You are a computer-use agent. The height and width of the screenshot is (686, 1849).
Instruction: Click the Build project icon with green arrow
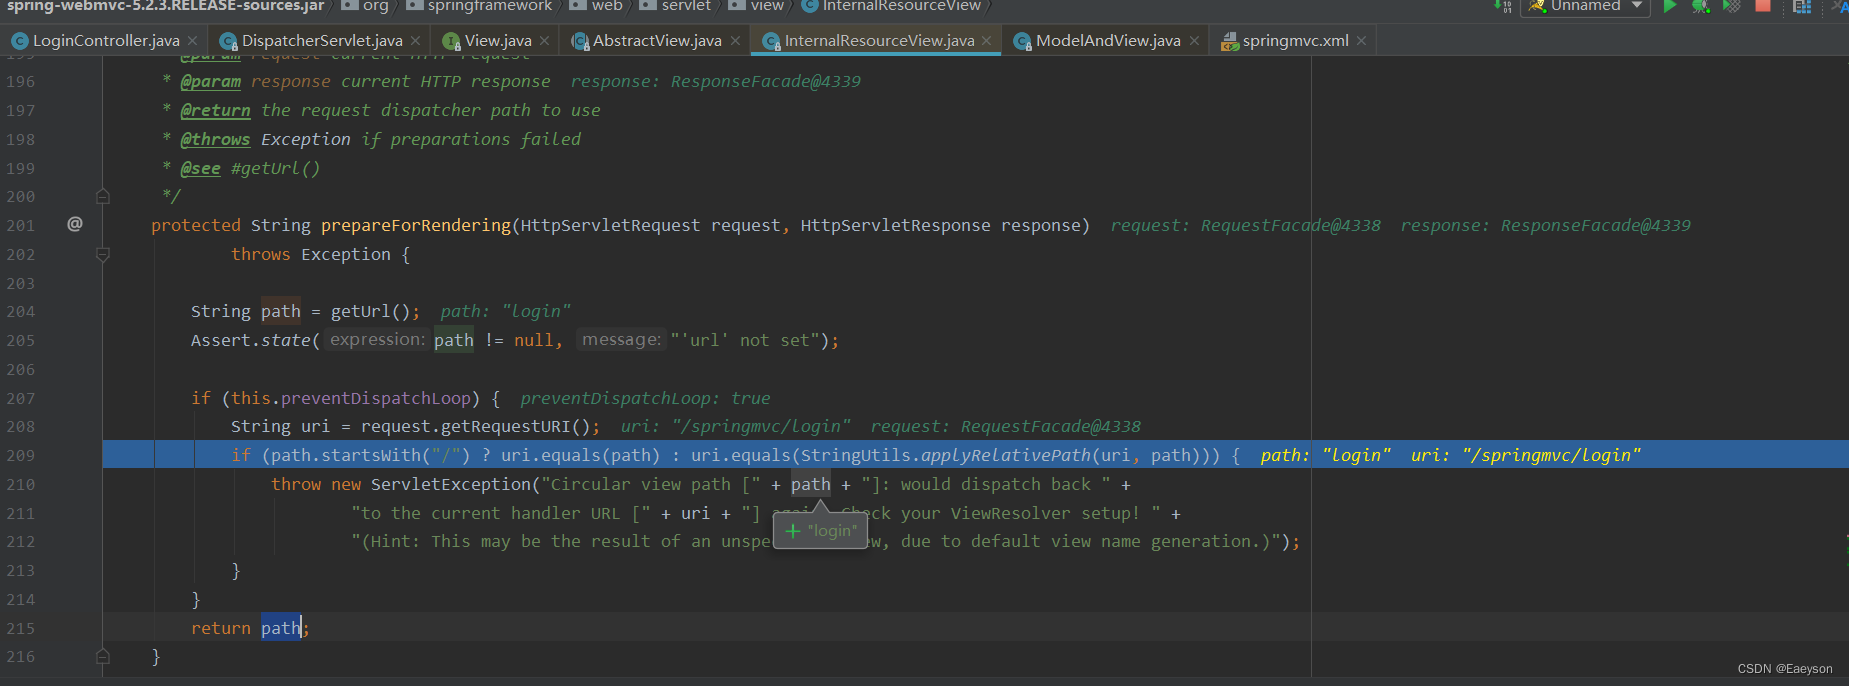pyautogui.click(x=1503, y=6)
